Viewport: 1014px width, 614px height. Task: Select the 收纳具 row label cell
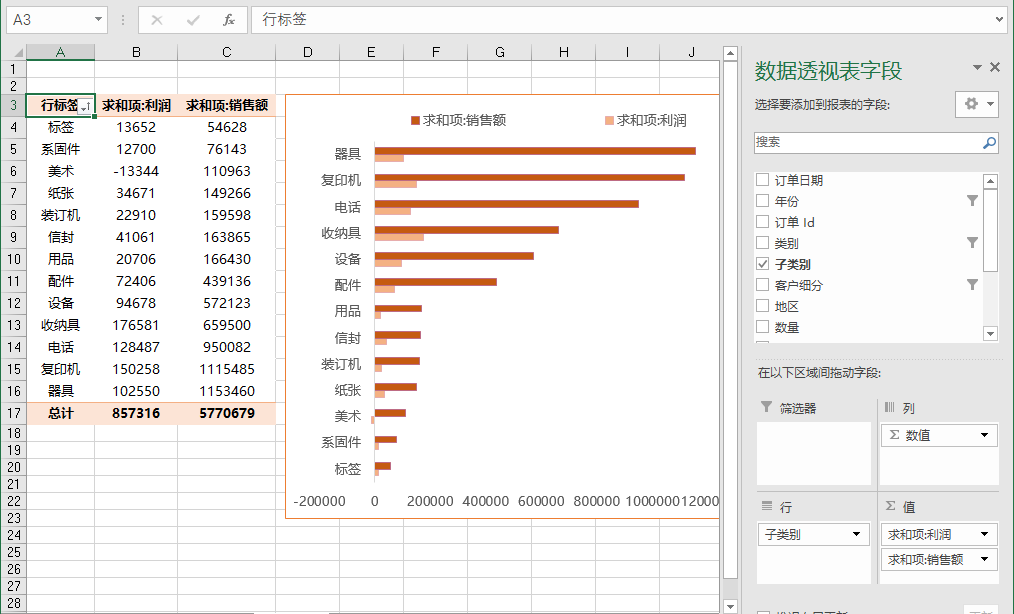60,325
